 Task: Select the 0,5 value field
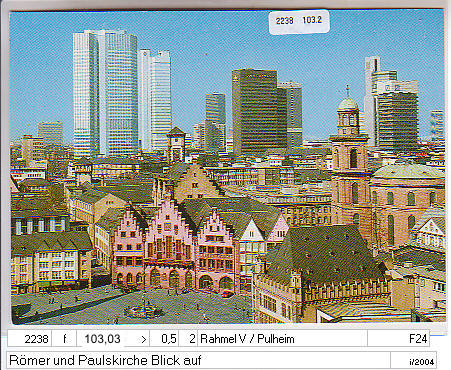164,339
